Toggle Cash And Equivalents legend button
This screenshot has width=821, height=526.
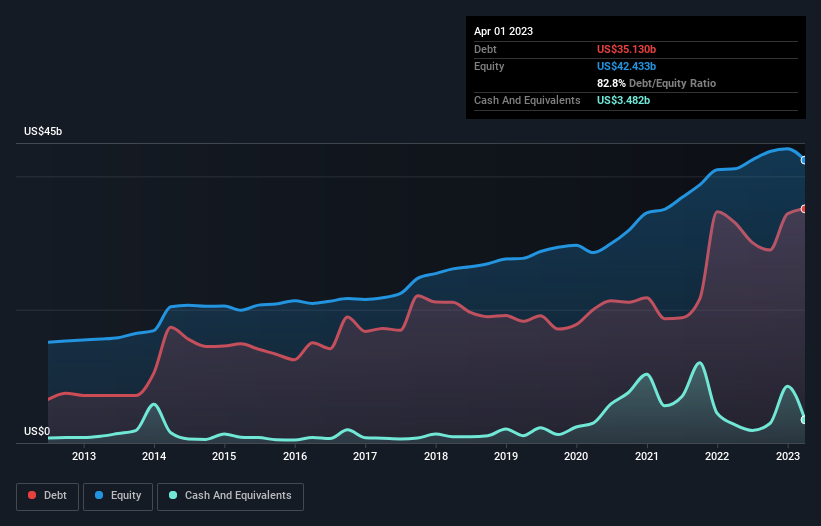[x=230, y=496]
